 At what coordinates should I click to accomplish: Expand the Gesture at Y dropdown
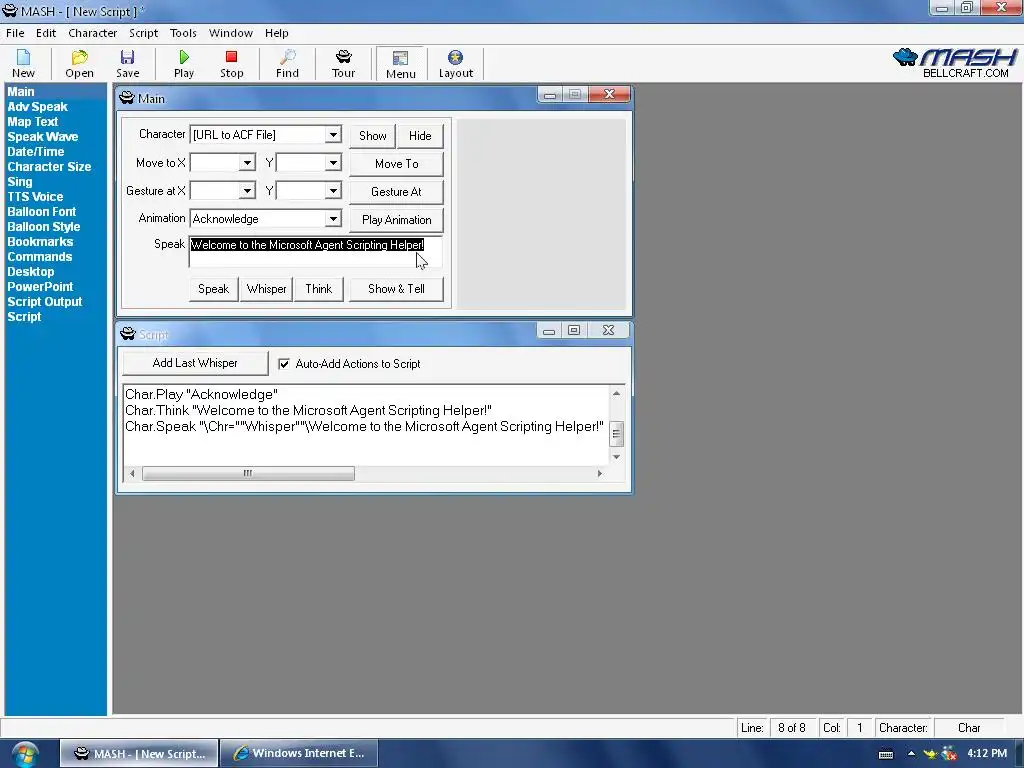333,191
